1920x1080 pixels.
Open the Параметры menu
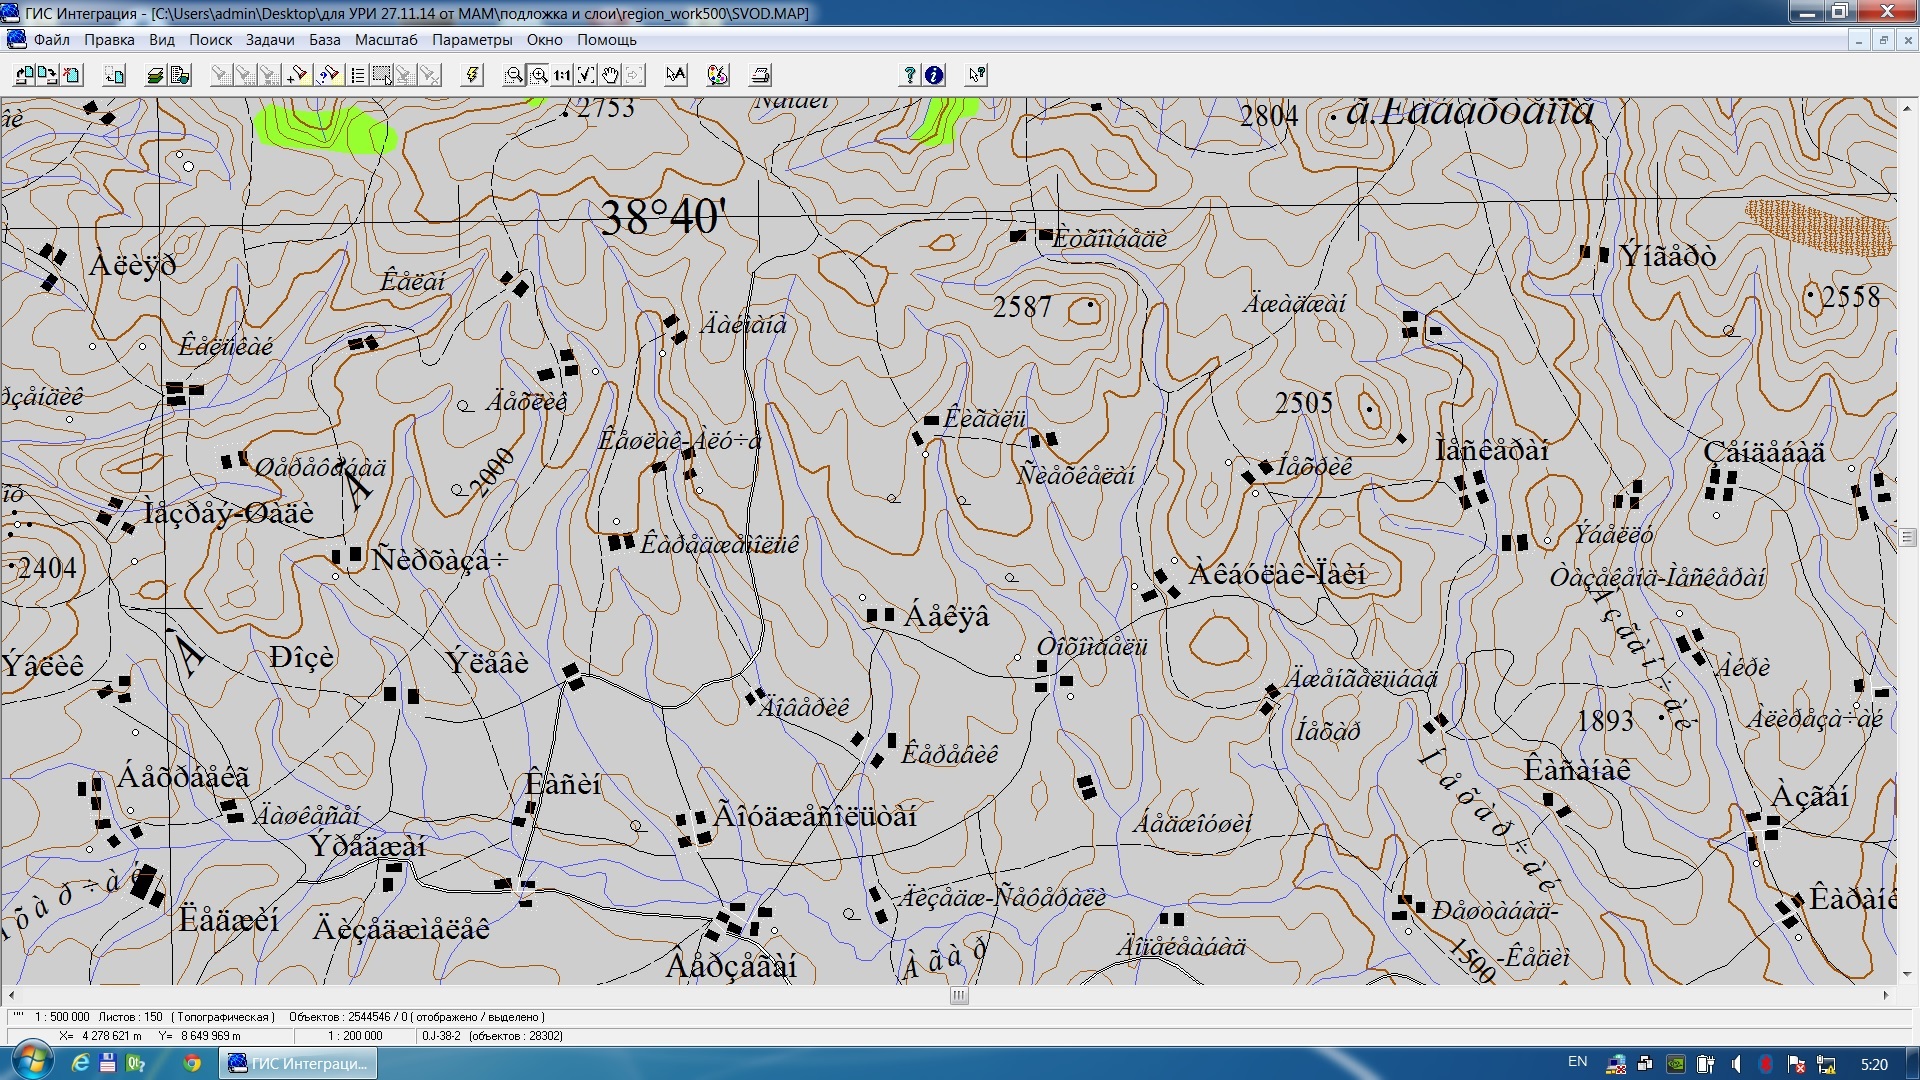click(472, 40)
